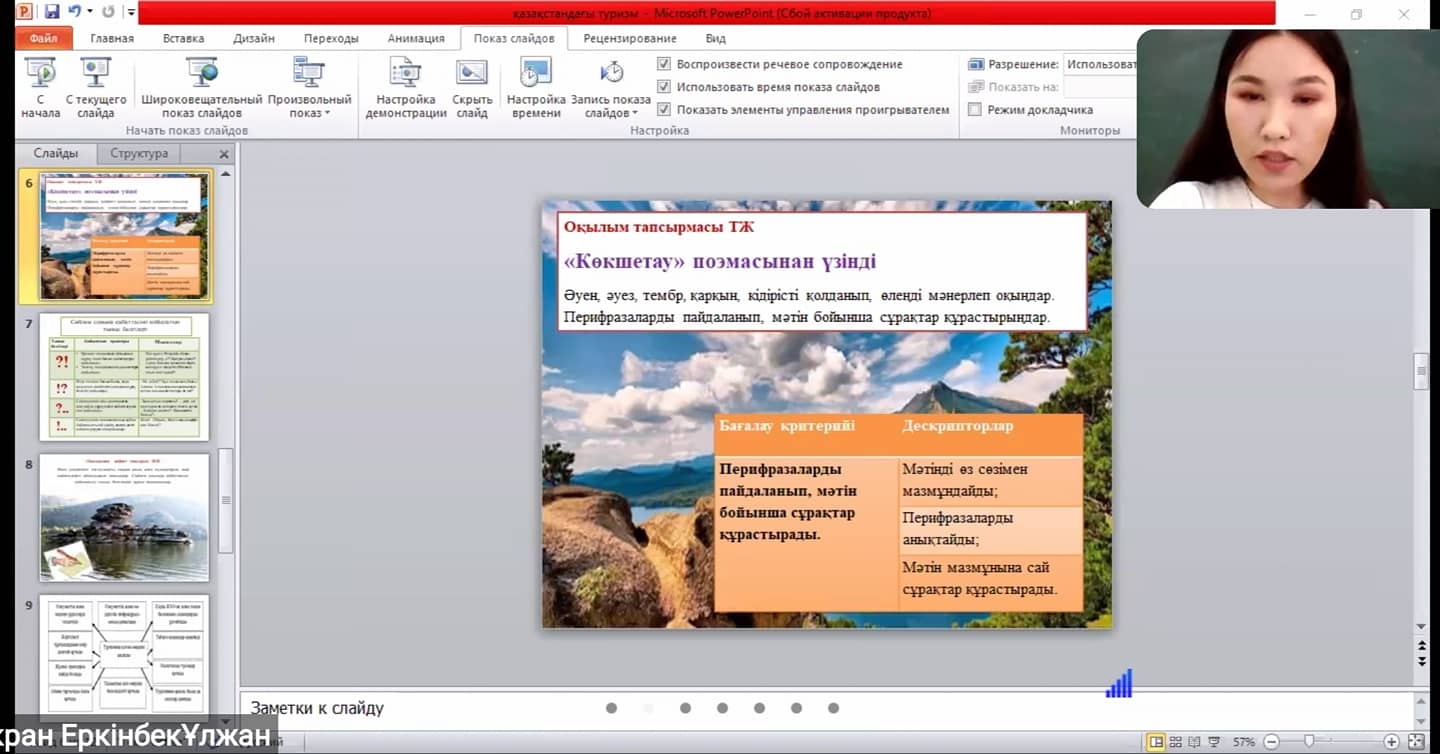Image resolution: width=1440 pixels, height=754 pixels.
Task: Open 'Широковещательный показ слайдов' icon
Action: coord(201,75)
